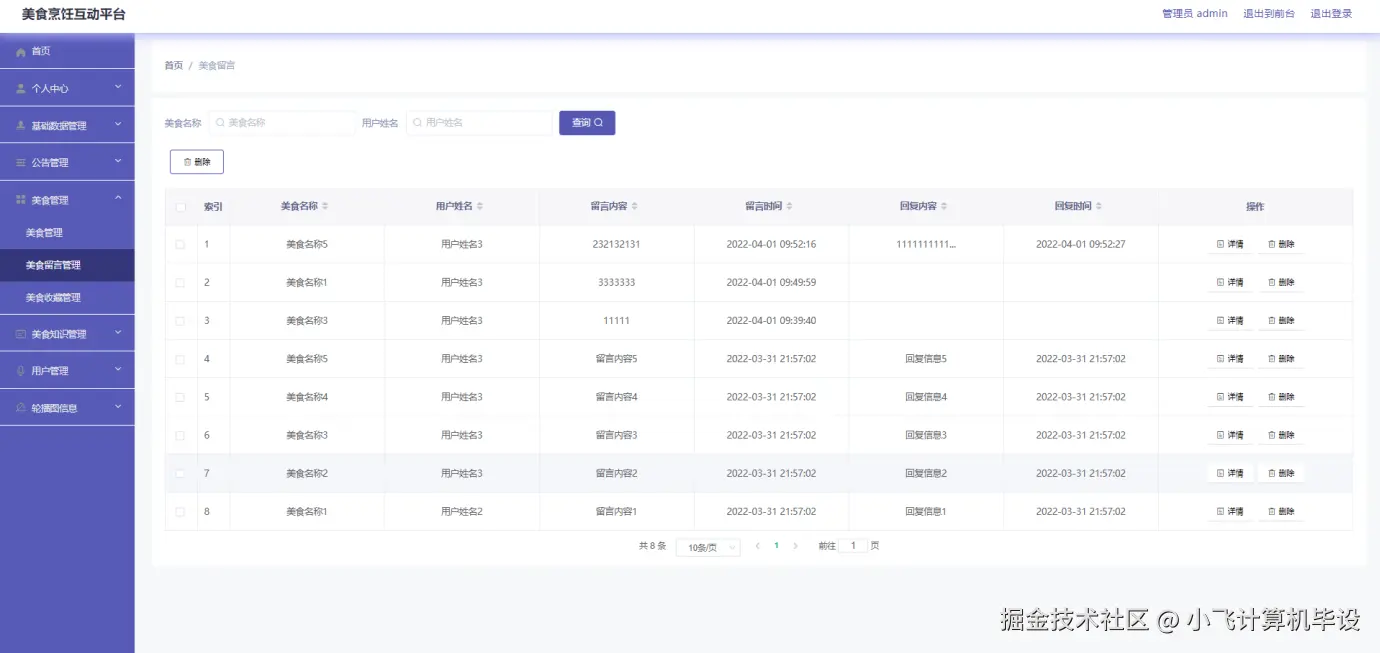Click the icon beside 美食知识管理
Image resolution: width=1380 pixels, height=653 pixels.
[21, 334]
